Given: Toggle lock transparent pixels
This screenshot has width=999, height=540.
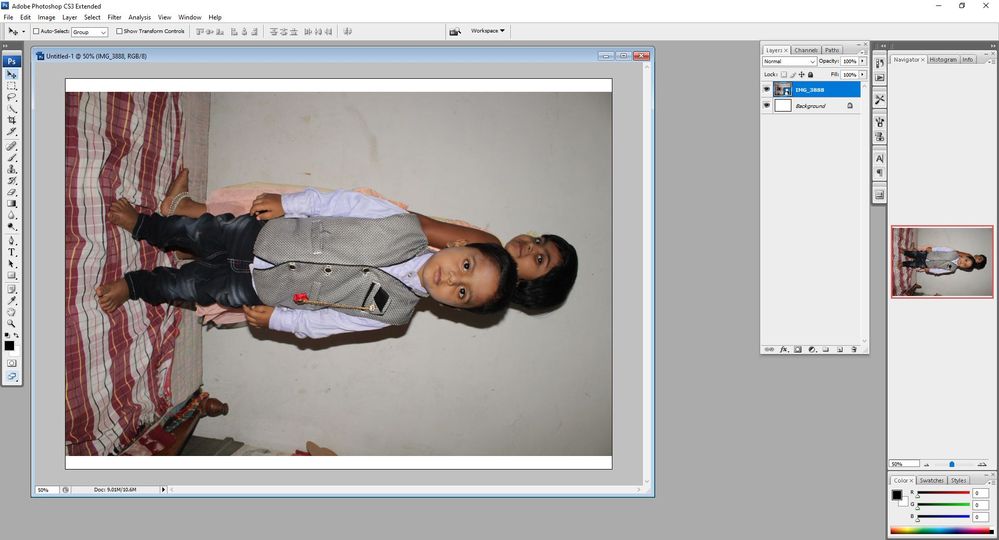Looking at the screenshot, I should click(x=784, y=75).
